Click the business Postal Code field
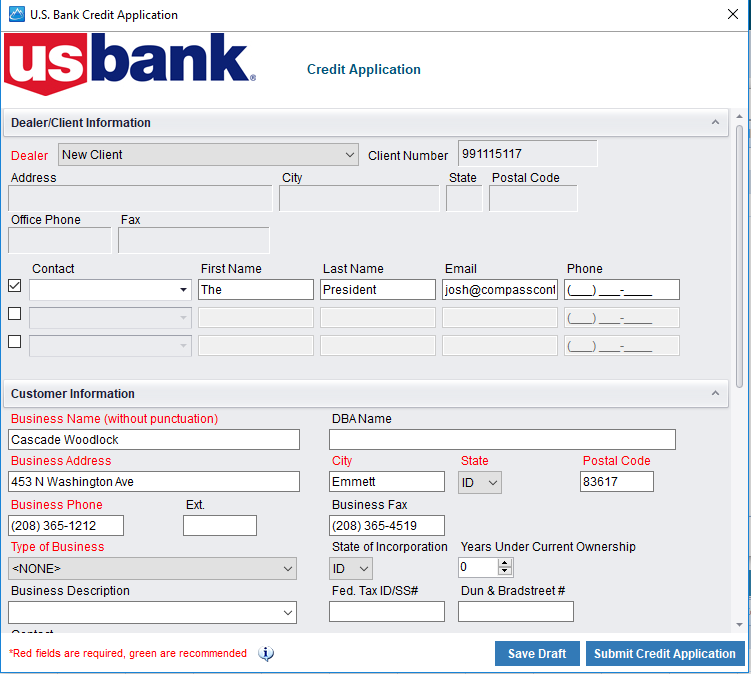Image resolution: width=751 pixels, height=674 pixels. [x=616, y=481]
